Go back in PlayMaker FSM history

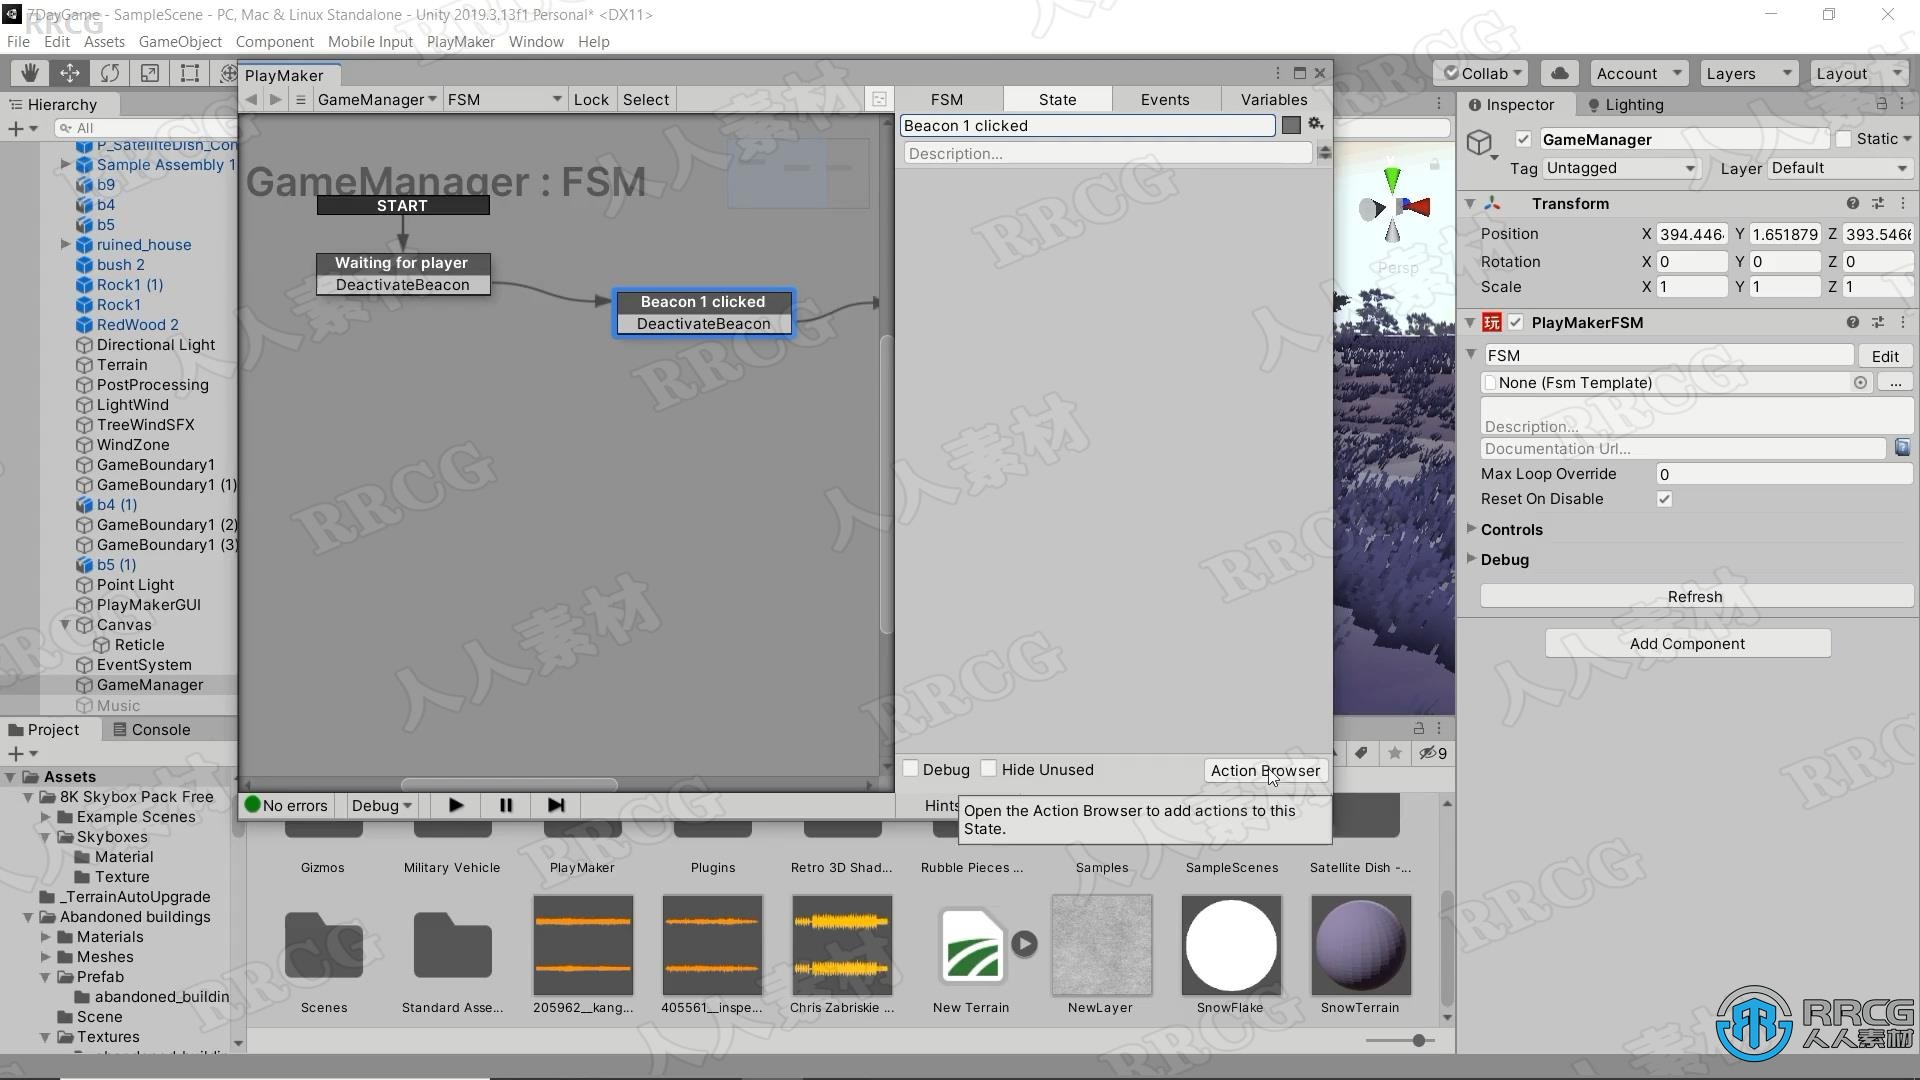pyautogui.click(x=251, y=99)
